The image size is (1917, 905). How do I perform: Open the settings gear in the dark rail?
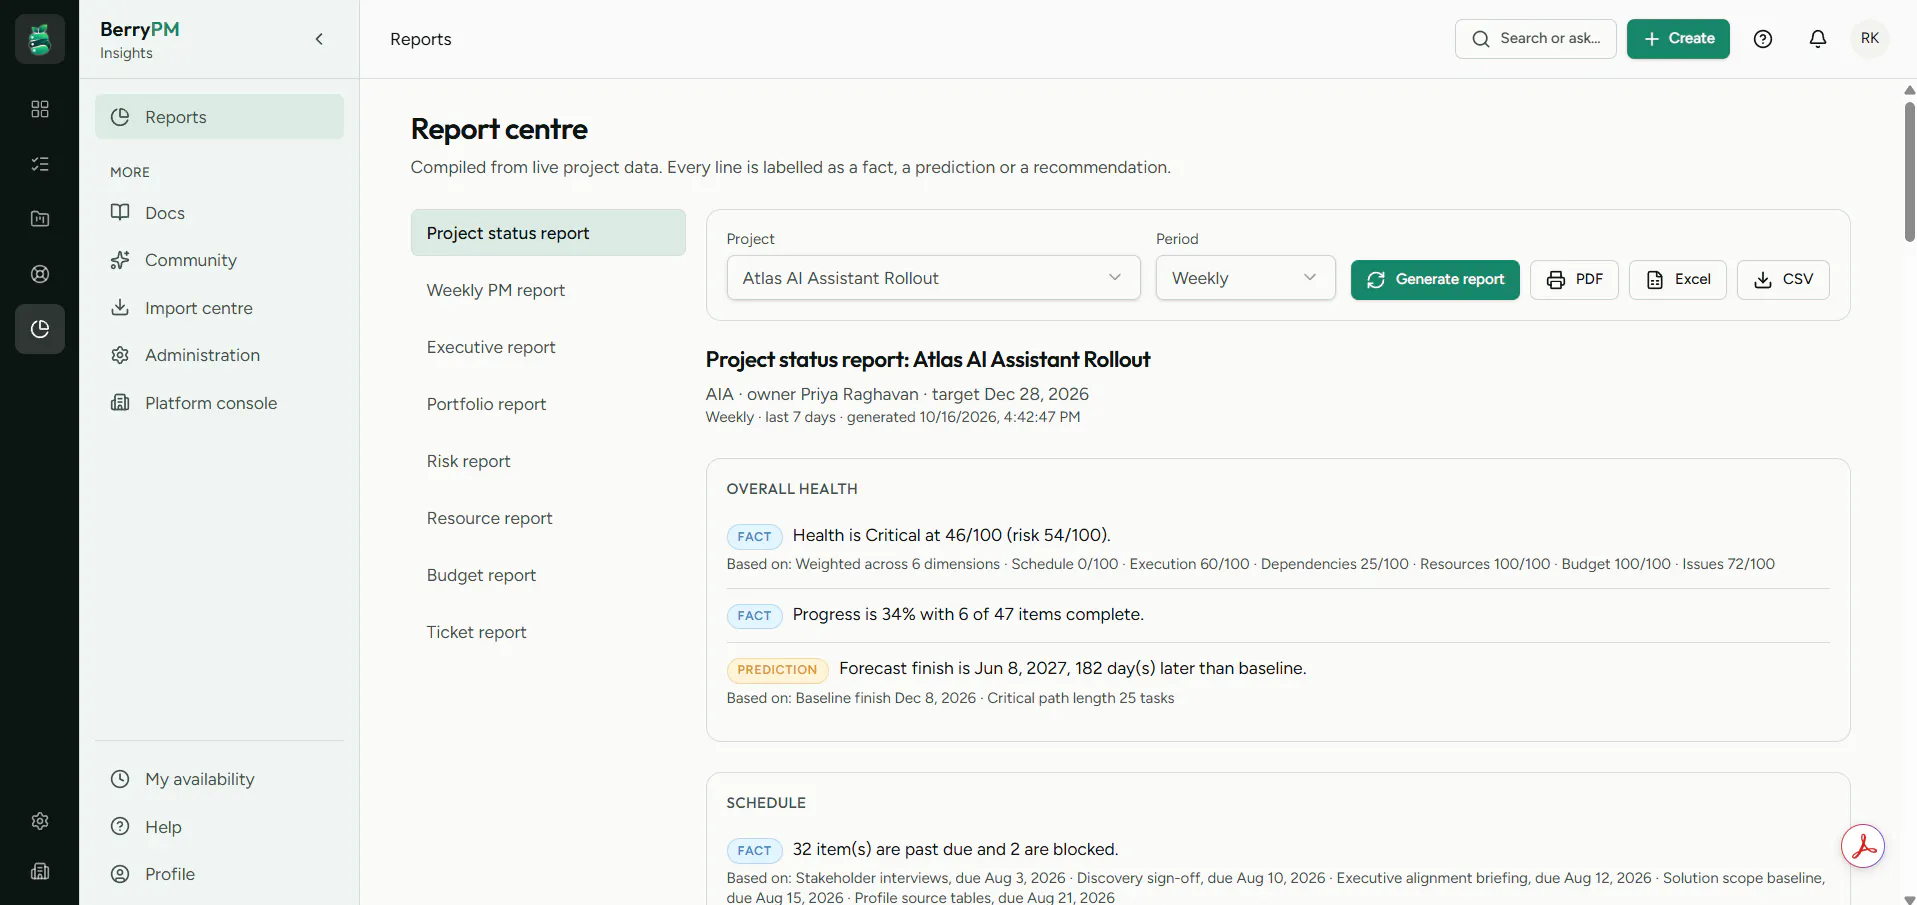[40, 821]
